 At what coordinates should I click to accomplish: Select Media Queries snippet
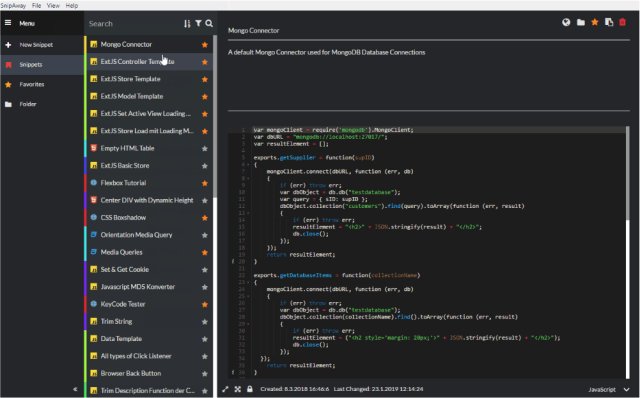pyautogui.click(x=149, y=252)
